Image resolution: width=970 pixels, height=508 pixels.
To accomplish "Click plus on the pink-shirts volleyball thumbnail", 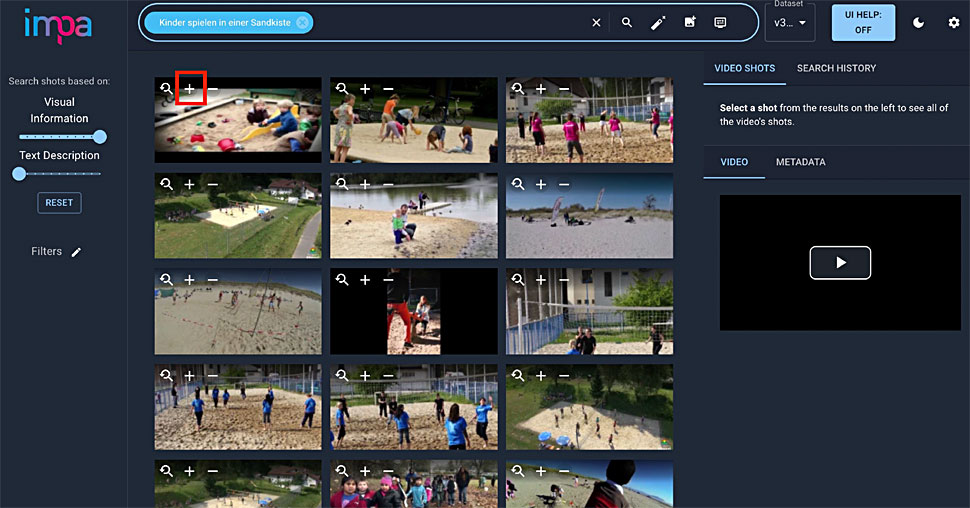I will [541, 89].
